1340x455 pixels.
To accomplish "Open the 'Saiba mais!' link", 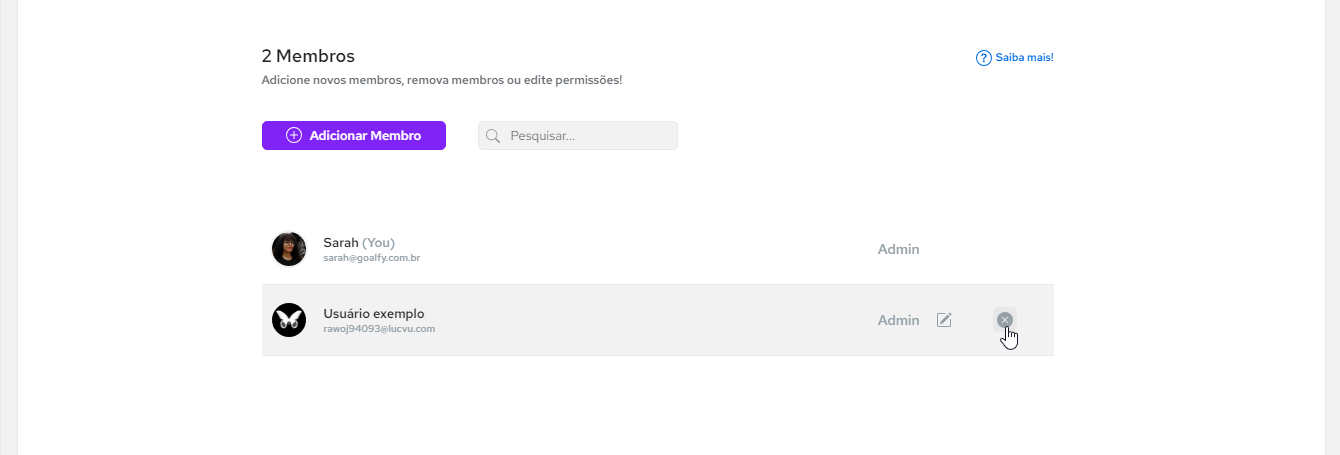I will coord(1024,58).
